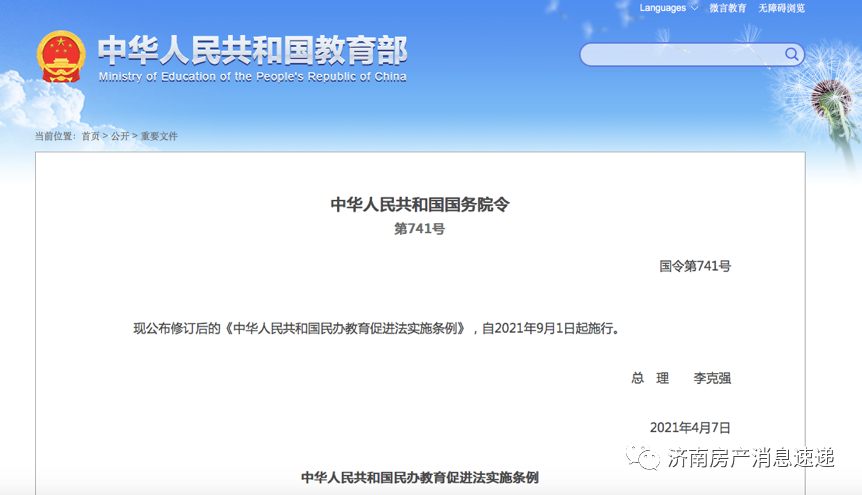Click the title 中华人民共和国民办教育促进法实施条例
This screenshot has width=862, height=495.
(419, 477)
